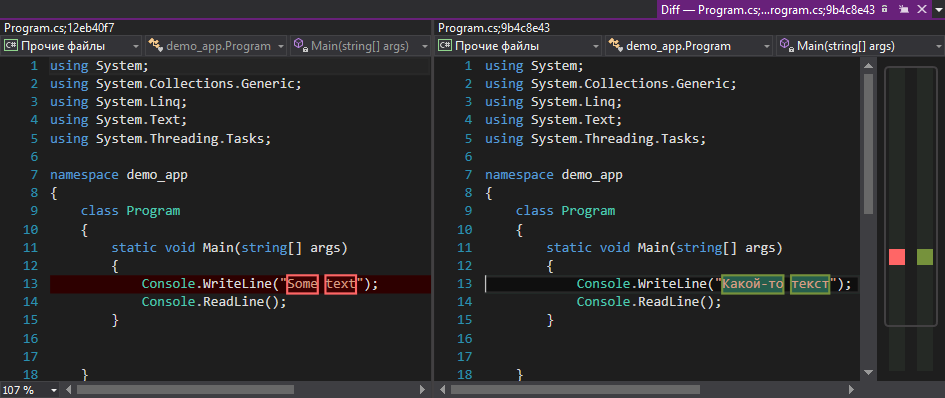Open right pane Main(string[] args) member dropdown
This screenshot has width=945, height=398.
(x=859, y=46)
